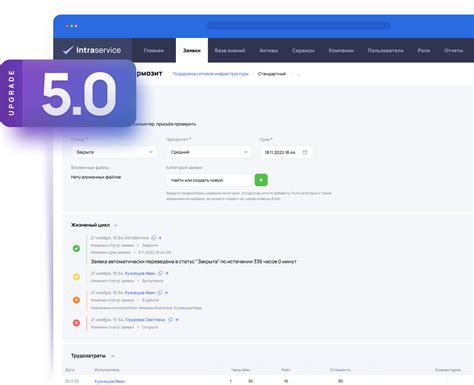The image size is (474, 385).
Task: Open the Пользователи tab
Action: click(x=385, y=51)
